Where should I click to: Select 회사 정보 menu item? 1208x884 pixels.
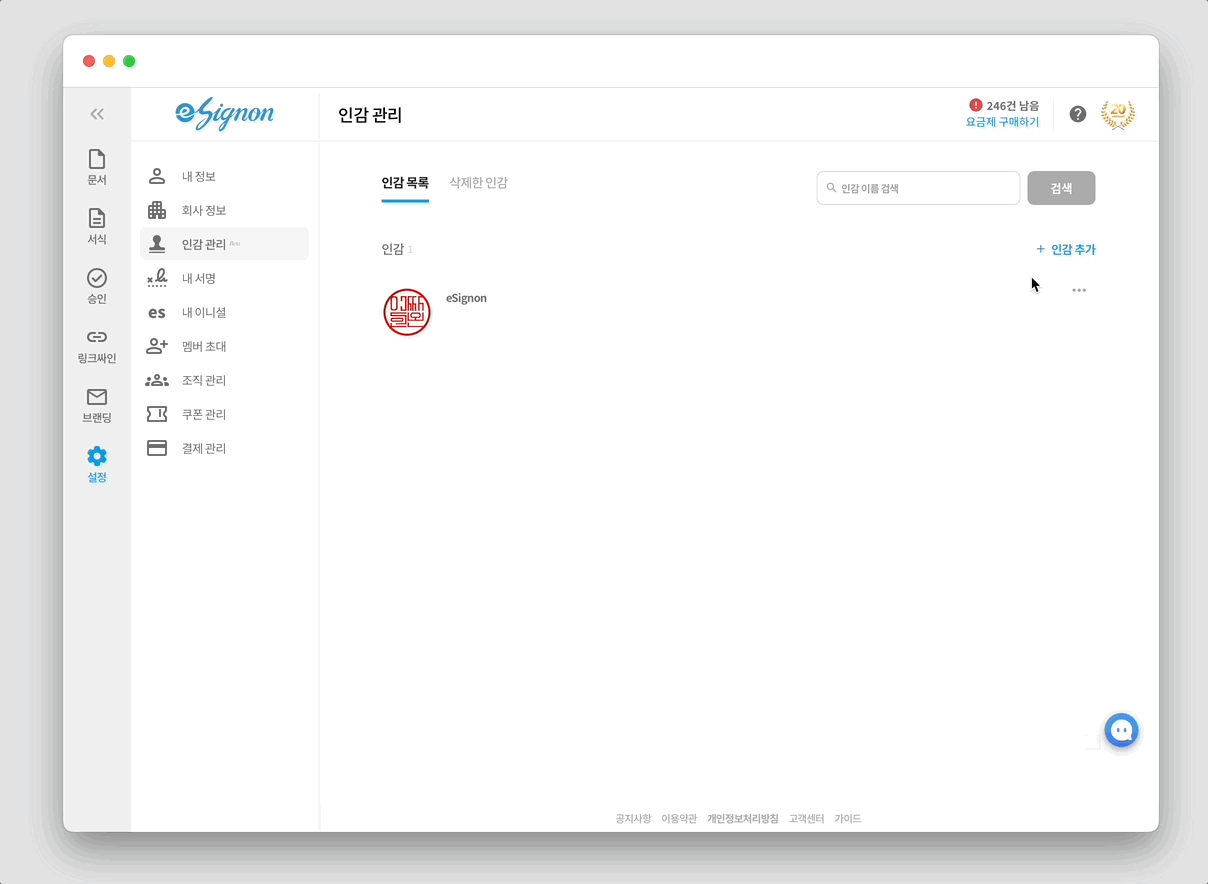225,210
